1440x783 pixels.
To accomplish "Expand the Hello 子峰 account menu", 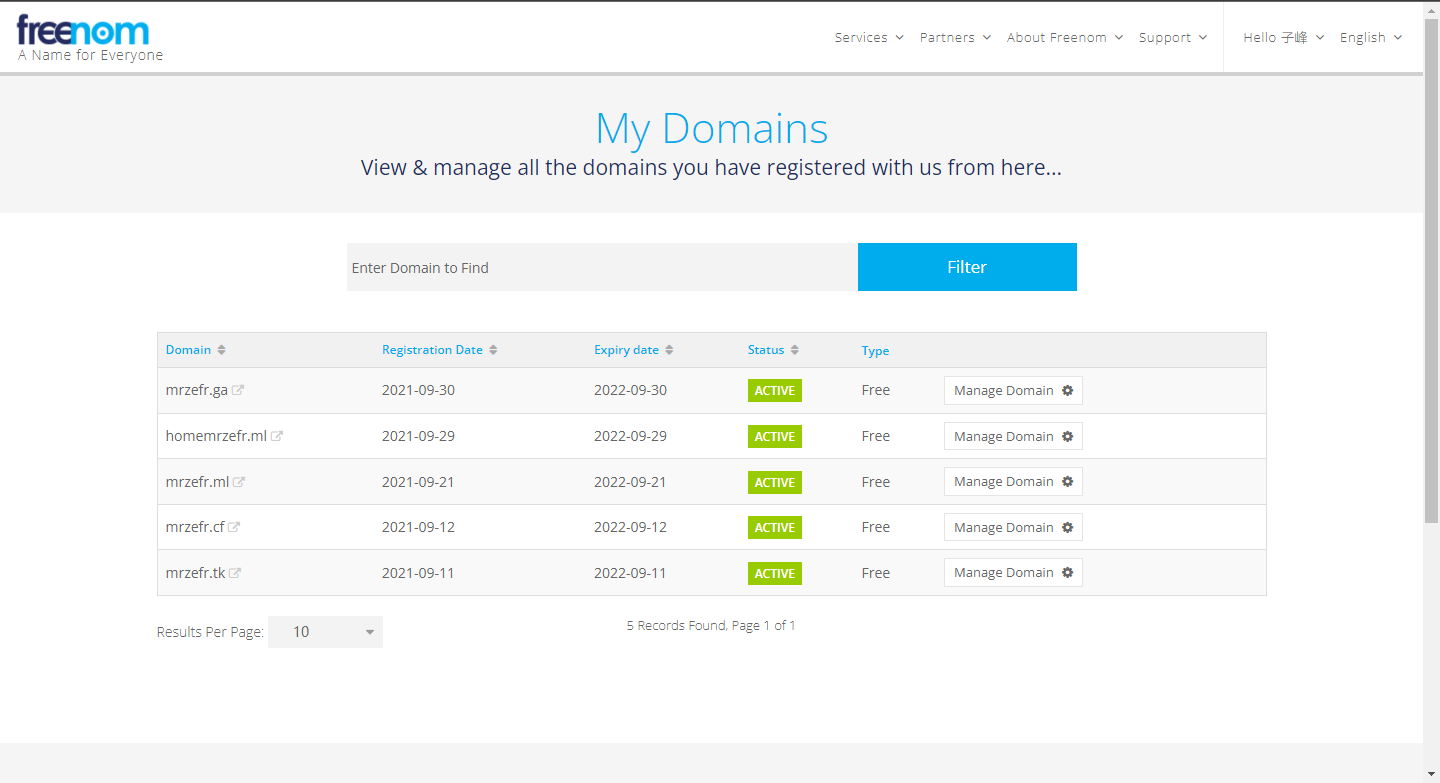I will coord(1283,38).
